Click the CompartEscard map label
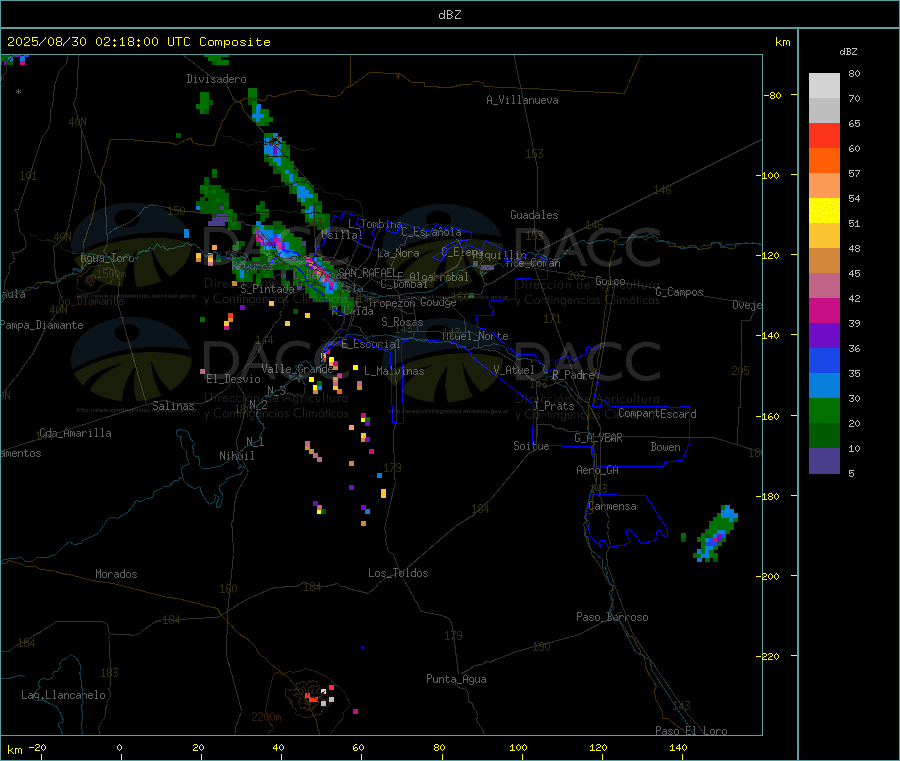This screenshot has width=900, height=761. [x=657, y=414]
